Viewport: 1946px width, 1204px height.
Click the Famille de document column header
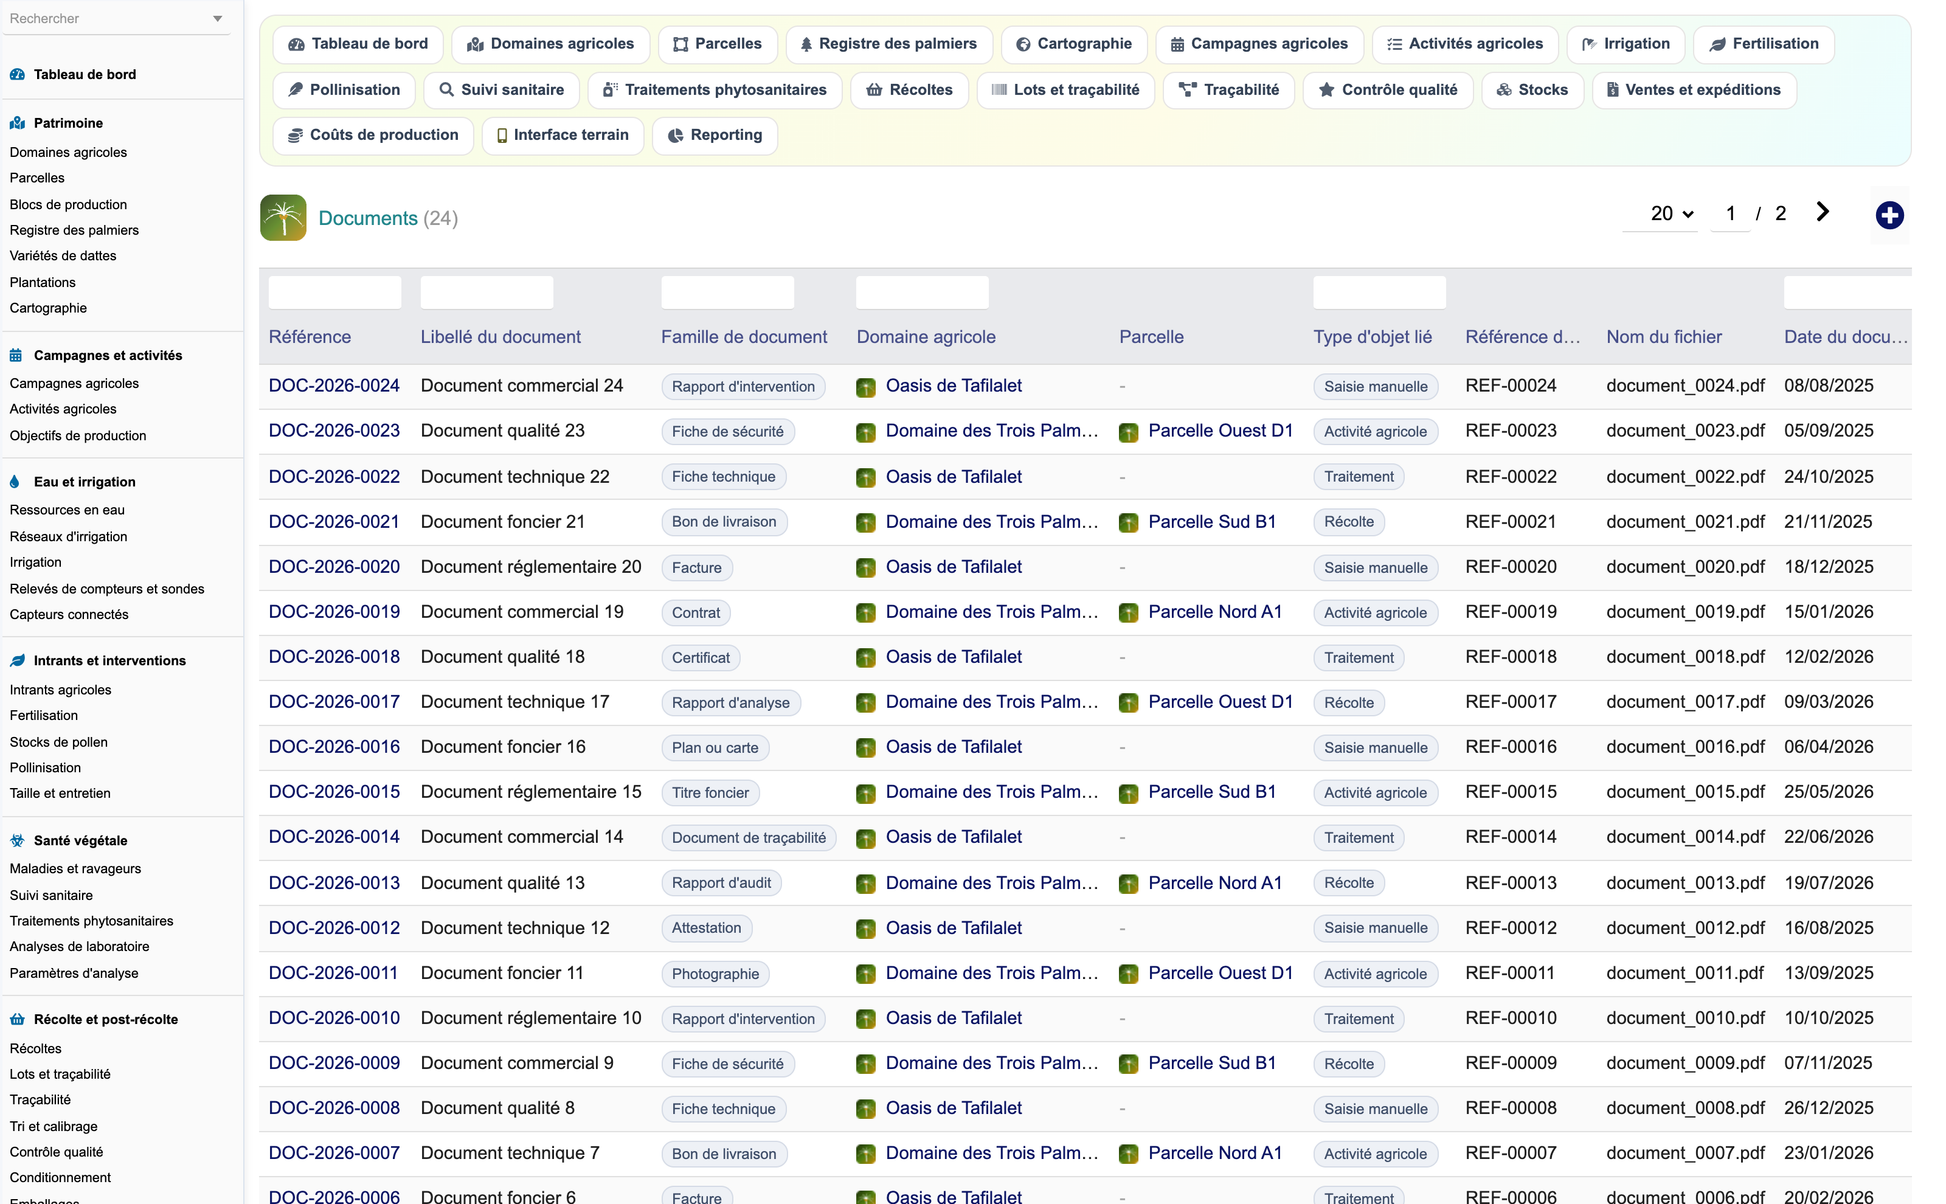click(744, 337)
